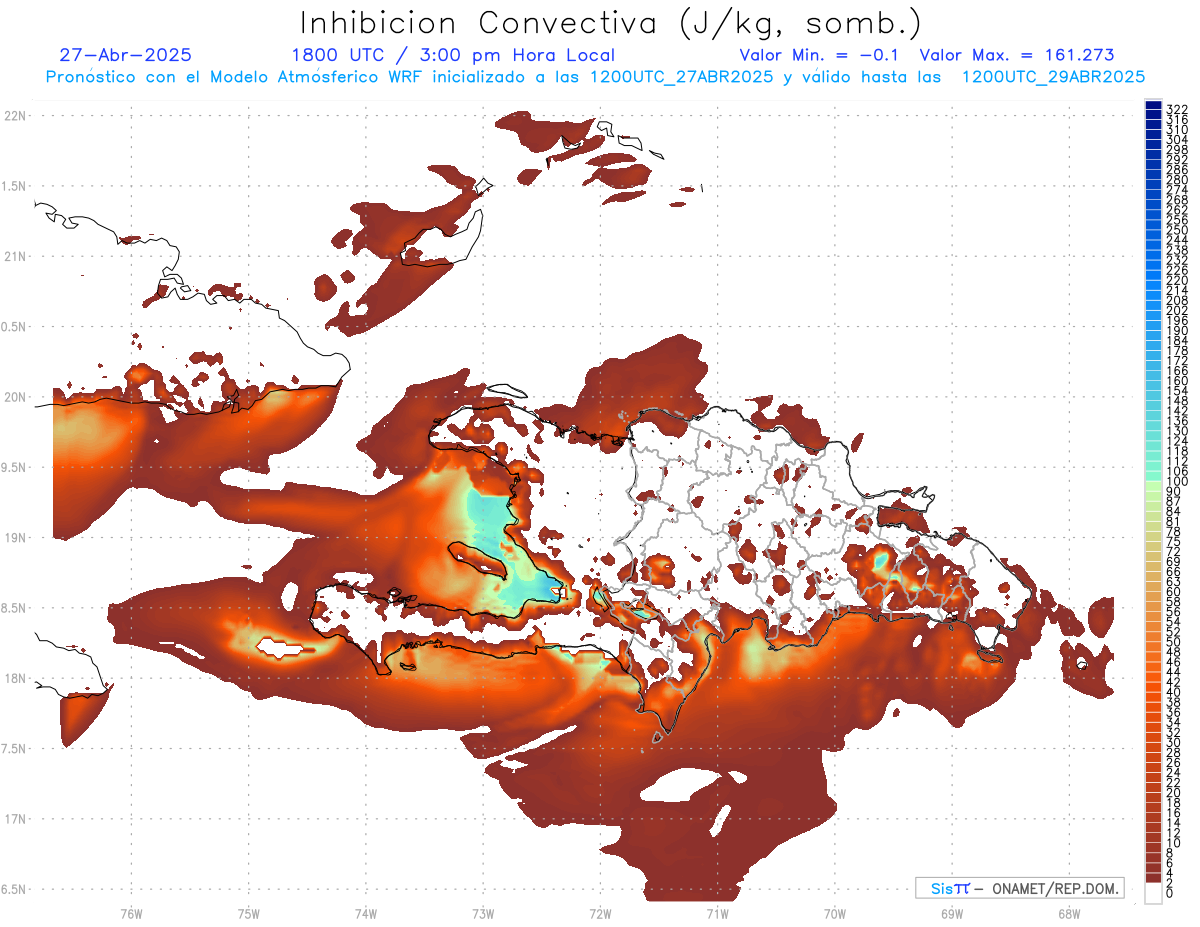Click the '60' value on the color scale

point(1174,591)
